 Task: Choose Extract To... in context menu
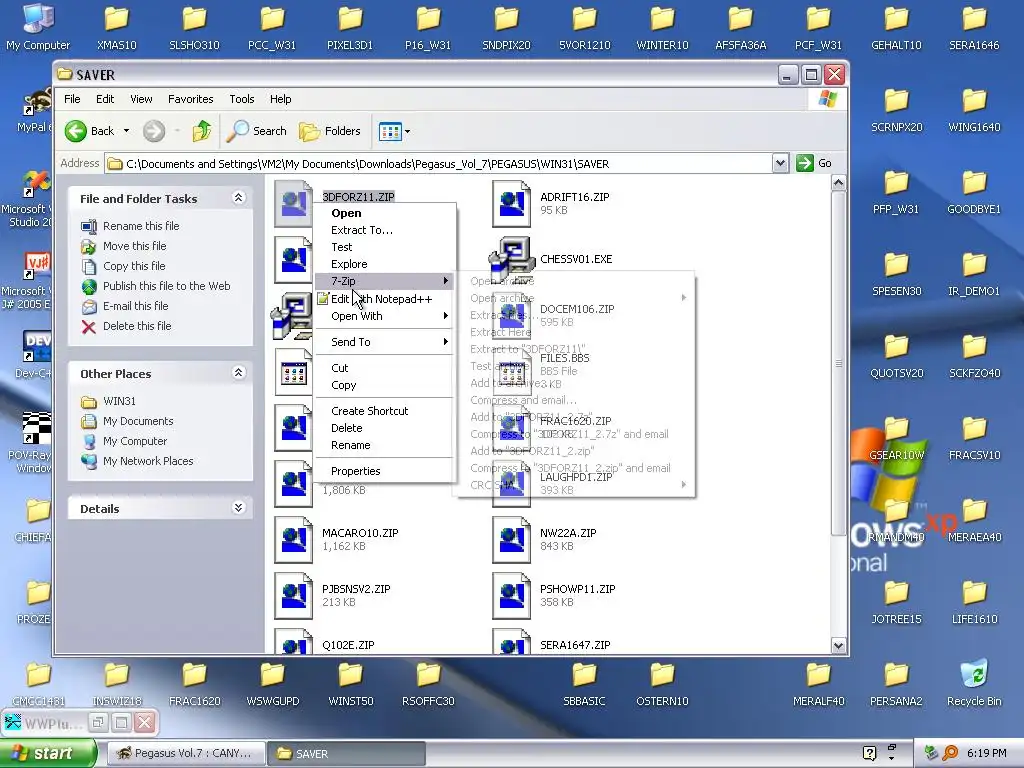pos(384,230)
